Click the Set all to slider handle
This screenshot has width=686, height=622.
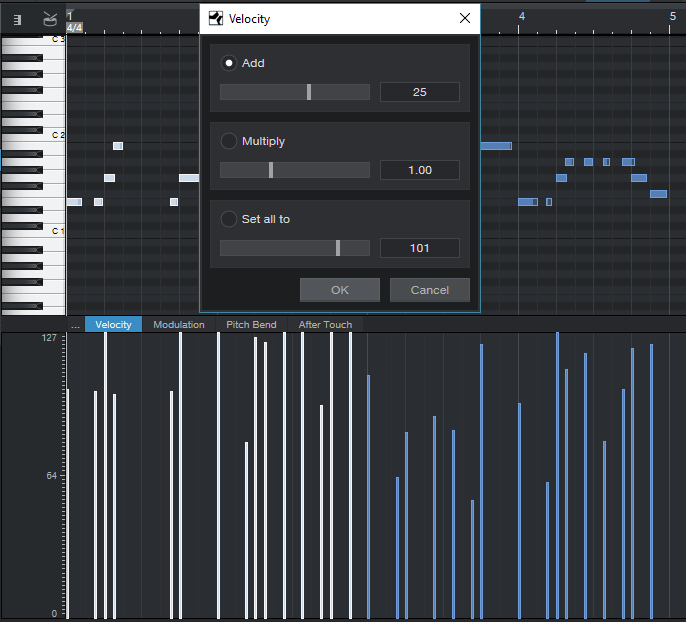pyautogui.click(x=338, y=248)
